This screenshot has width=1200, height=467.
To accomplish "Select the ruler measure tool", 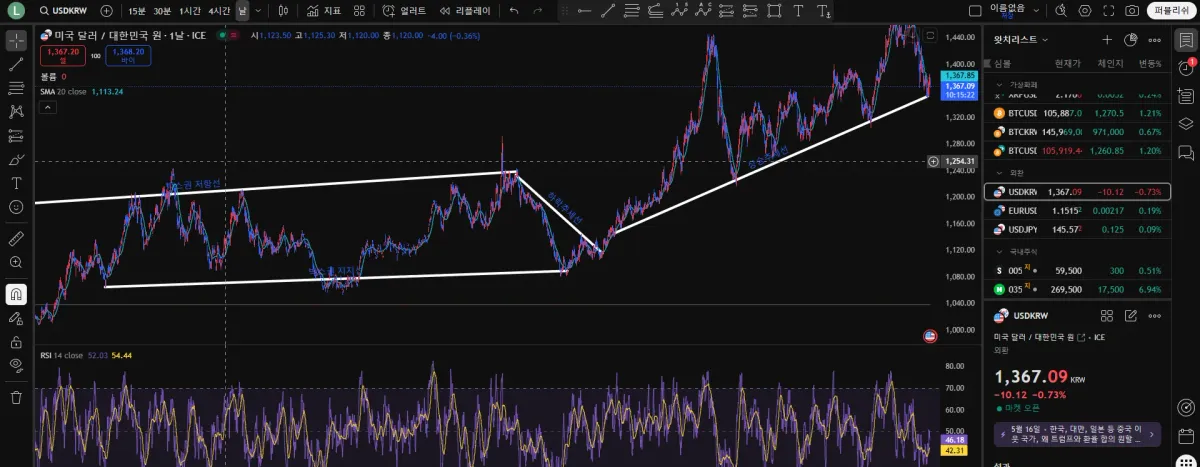I will point(16,239).
